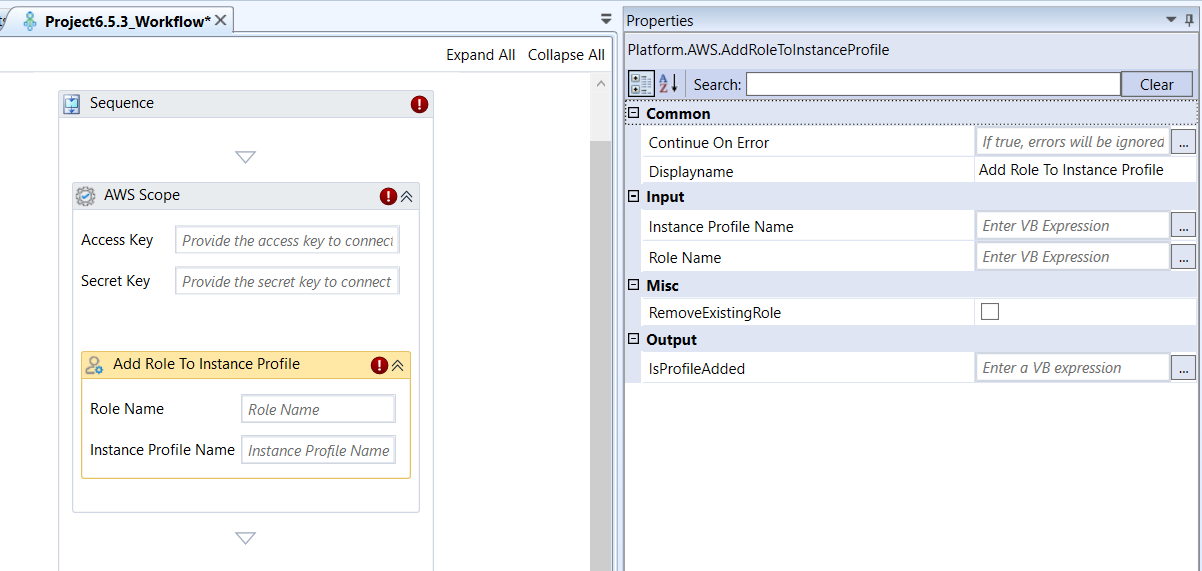The width and height of the screenshot is (1202, 571).
Task: Click the Add Role activity error indicator
Action: [x=379, y=365]
